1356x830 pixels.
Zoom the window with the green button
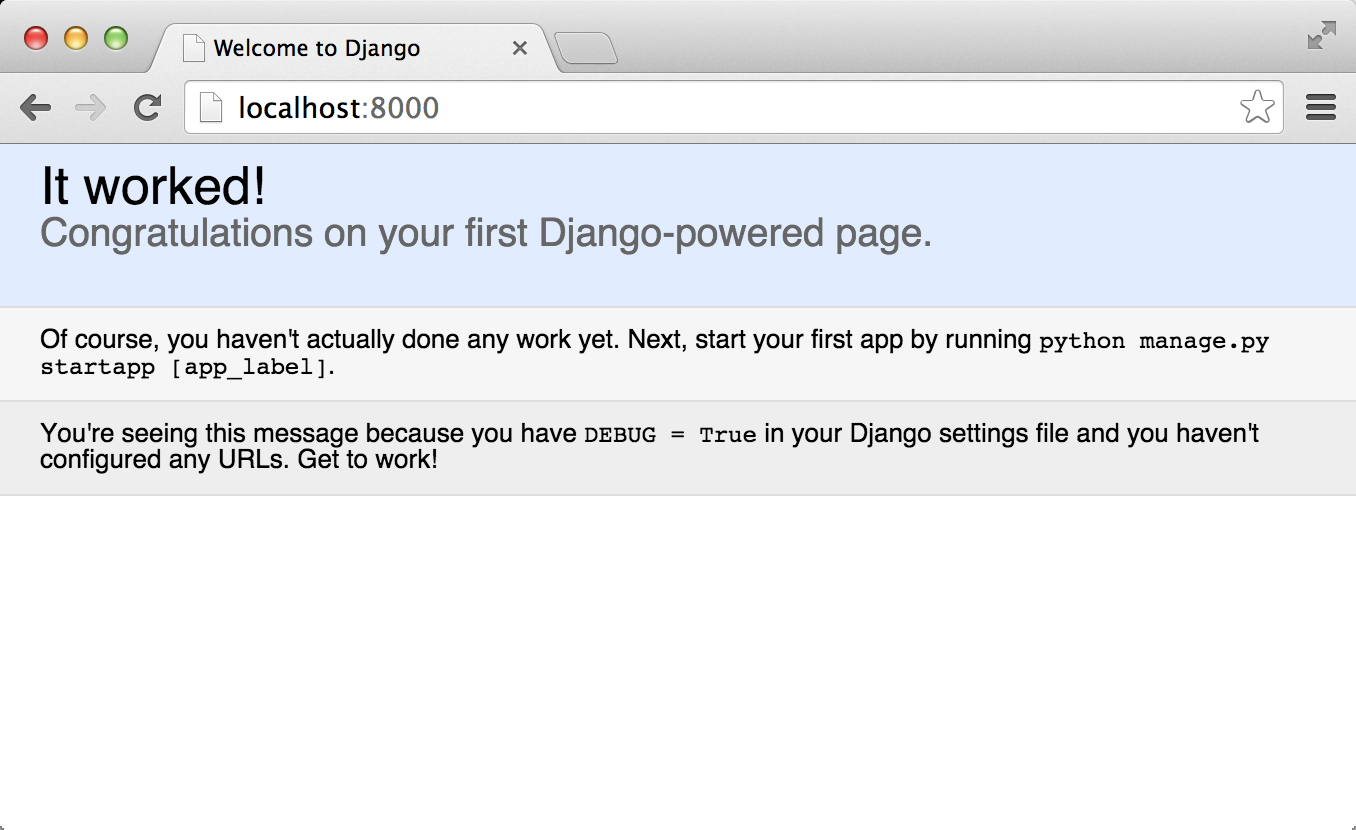click(x=116, y=38)
